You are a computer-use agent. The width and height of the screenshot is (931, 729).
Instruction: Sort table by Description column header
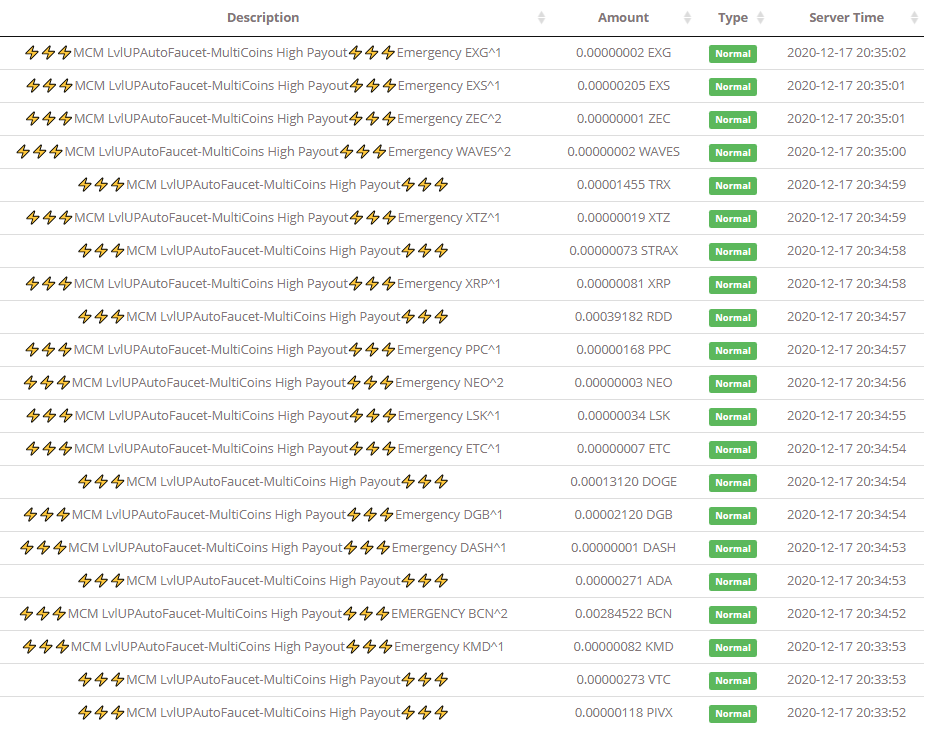[x=263, y=18]
